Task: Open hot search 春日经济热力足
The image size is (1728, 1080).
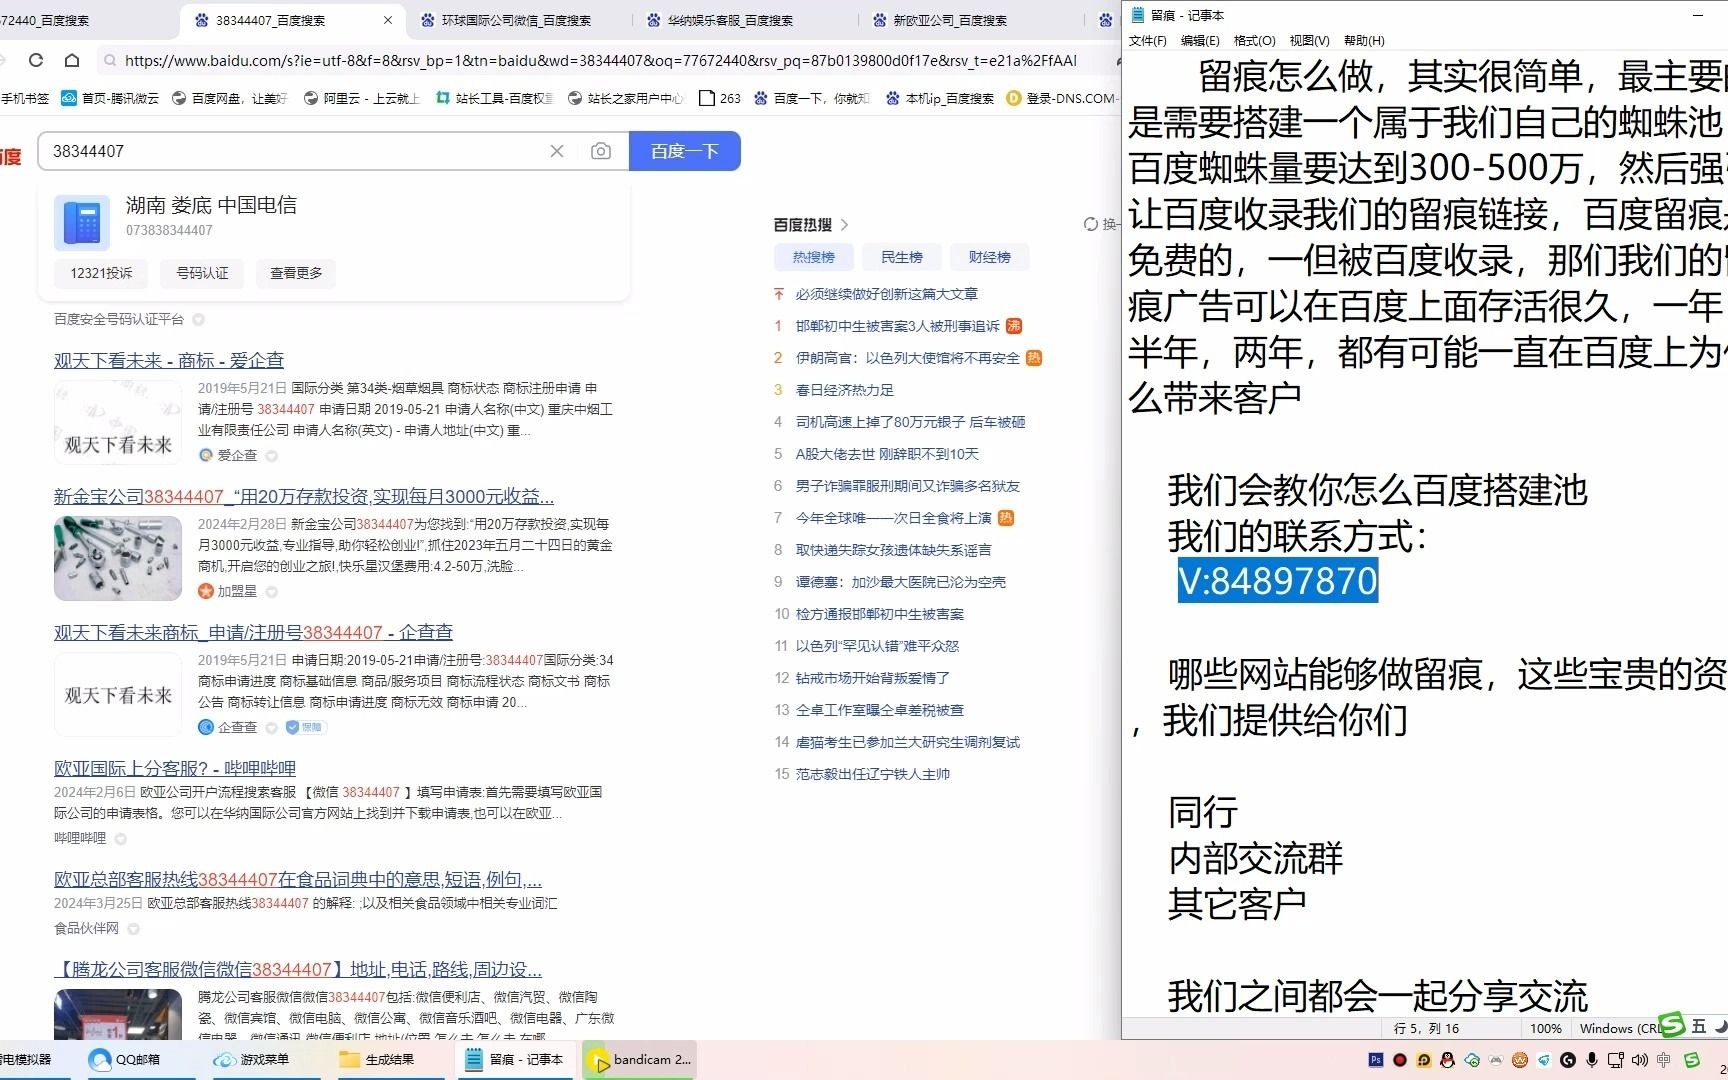Action: 844,390
